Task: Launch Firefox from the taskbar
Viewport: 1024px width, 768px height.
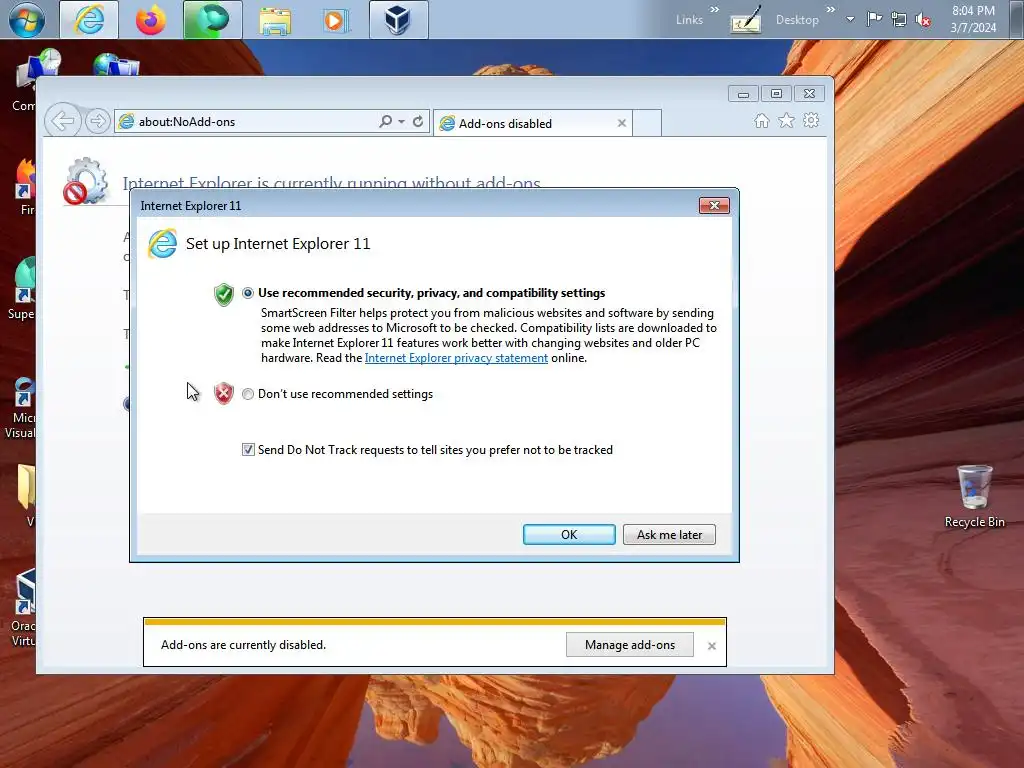Action: pyautogui.click(x=151, y=20)
